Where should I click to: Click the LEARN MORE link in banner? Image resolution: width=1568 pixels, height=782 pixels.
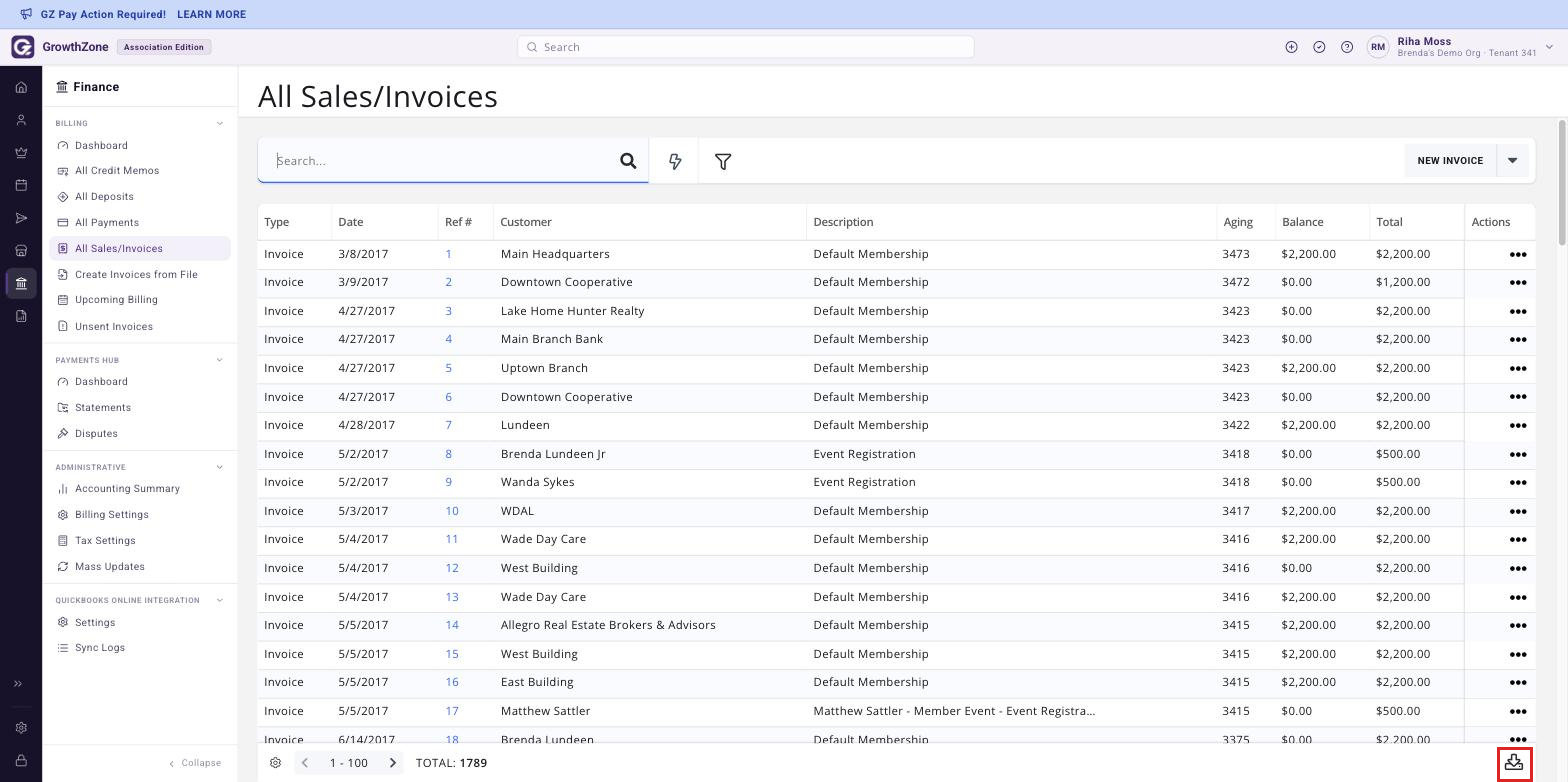211,14
